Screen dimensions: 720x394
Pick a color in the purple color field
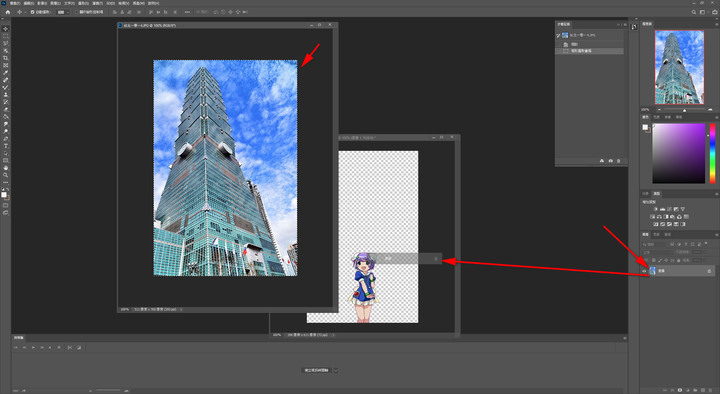(x=679, y=153)
